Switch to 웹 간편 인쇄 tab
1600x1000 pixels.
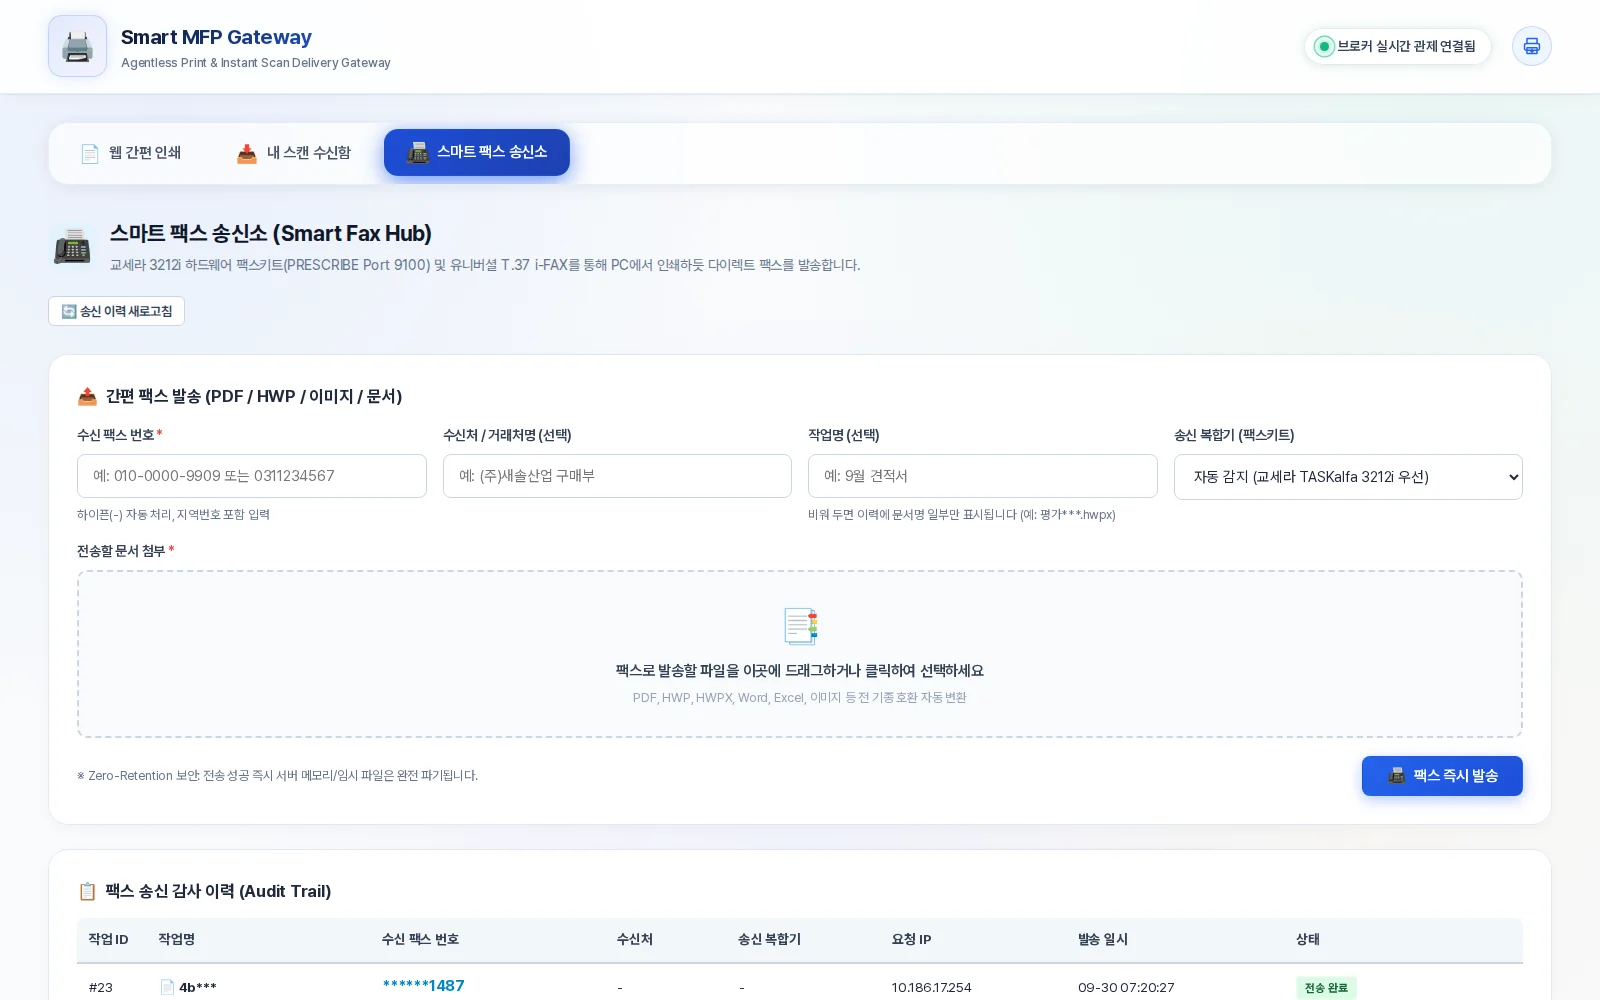point(131,153)
